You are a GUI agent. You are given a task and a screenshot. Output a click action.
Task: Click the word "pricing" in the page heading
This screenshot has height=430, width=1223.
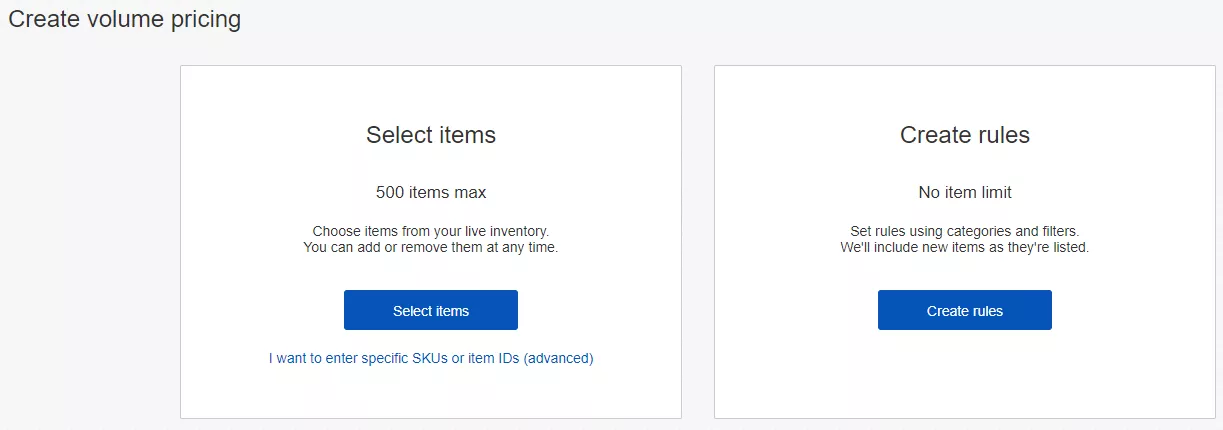tap(205, 19)
